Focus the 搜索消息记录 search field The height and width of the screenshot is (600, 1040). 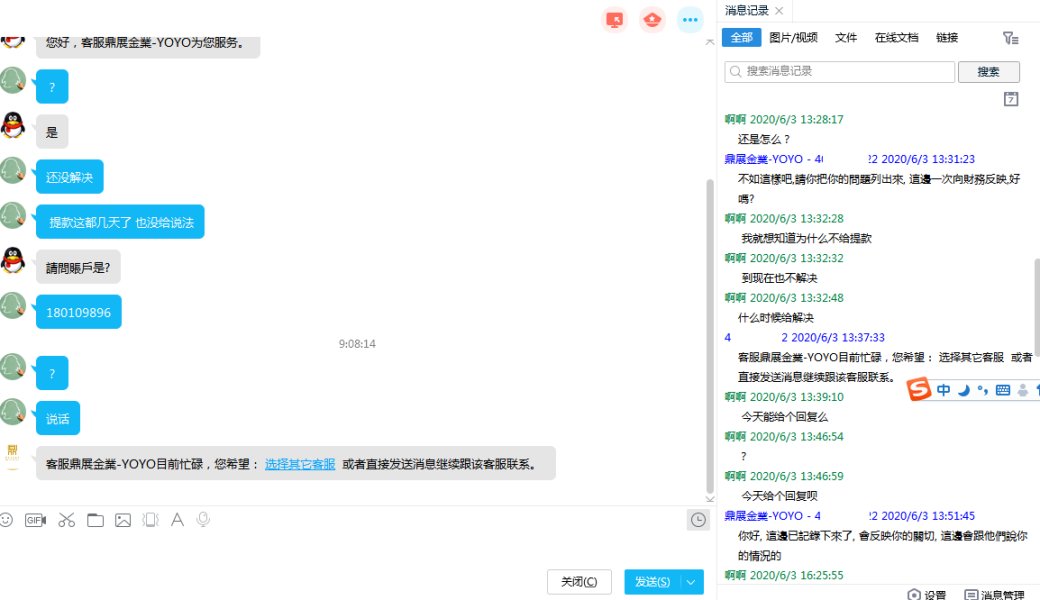coord(840,72)
